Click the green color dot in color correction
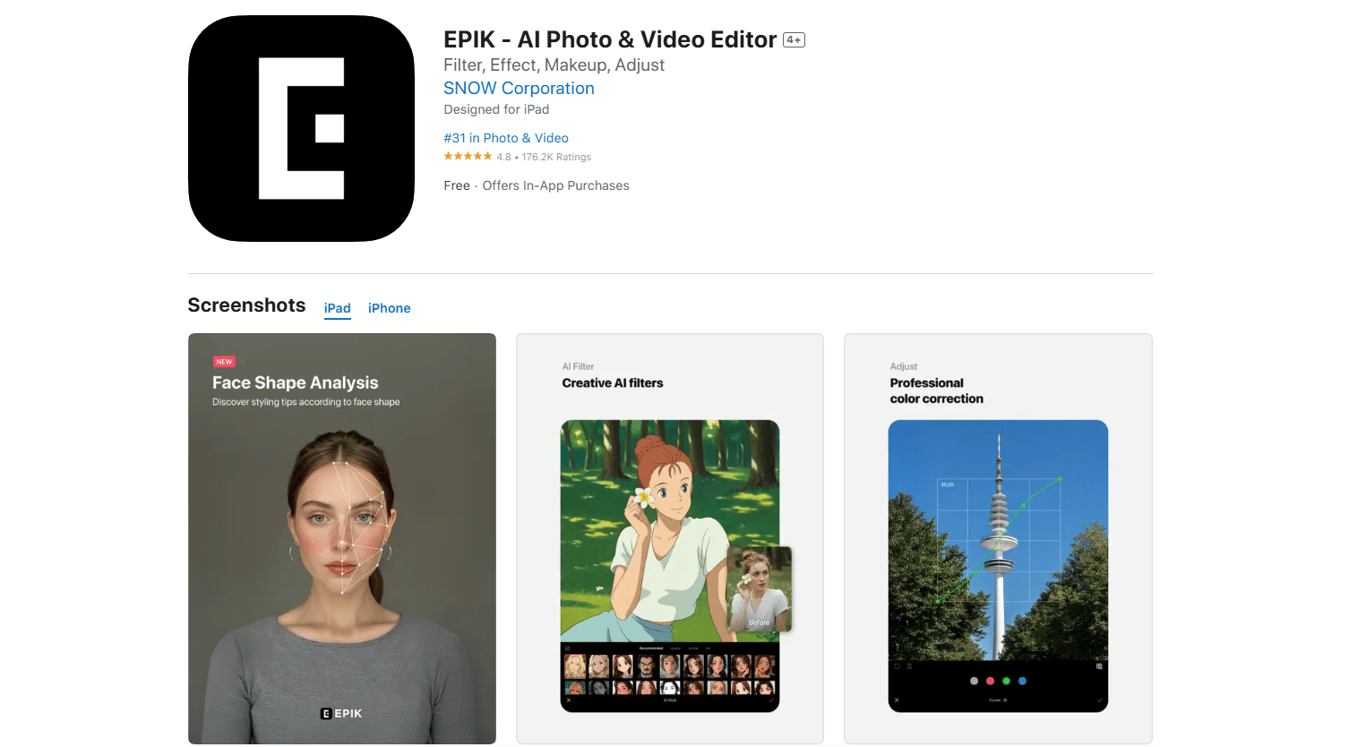1366x747 pixels. (x=1006, y=681)
